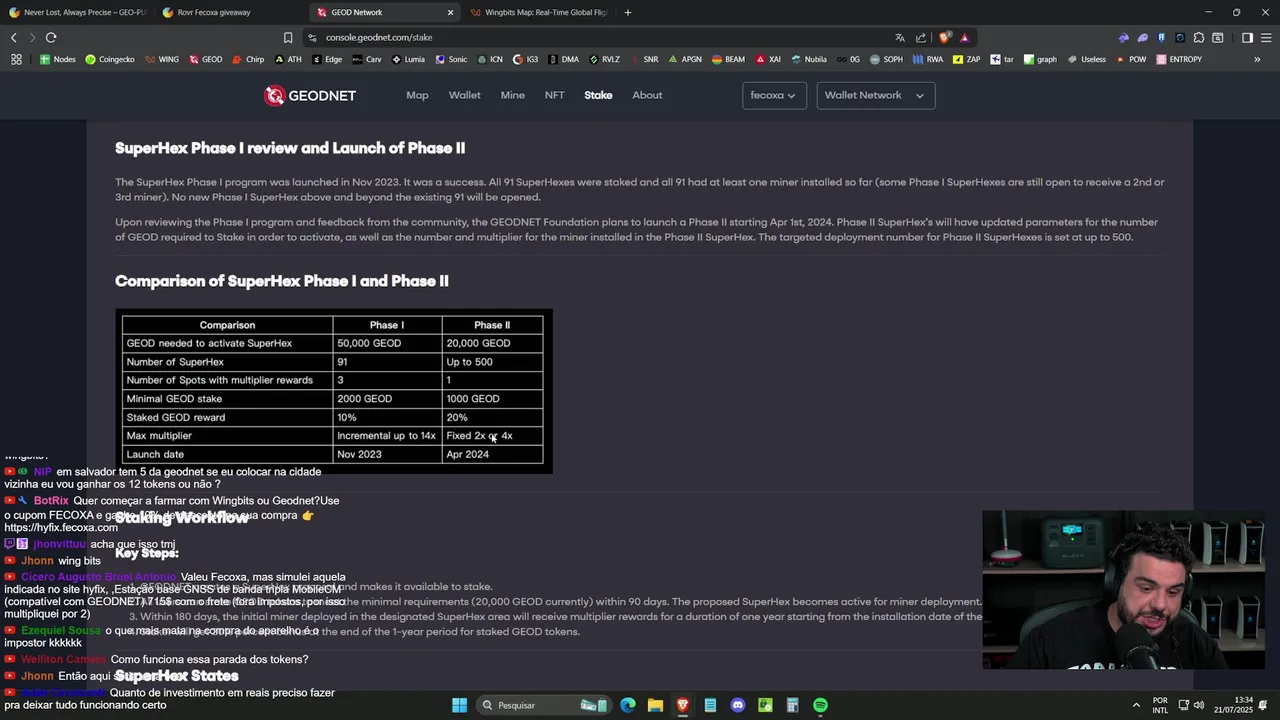Click the 'Incremental up to 14x' cell
This screenshot has height=720, width=1280.
coord(387,436)
